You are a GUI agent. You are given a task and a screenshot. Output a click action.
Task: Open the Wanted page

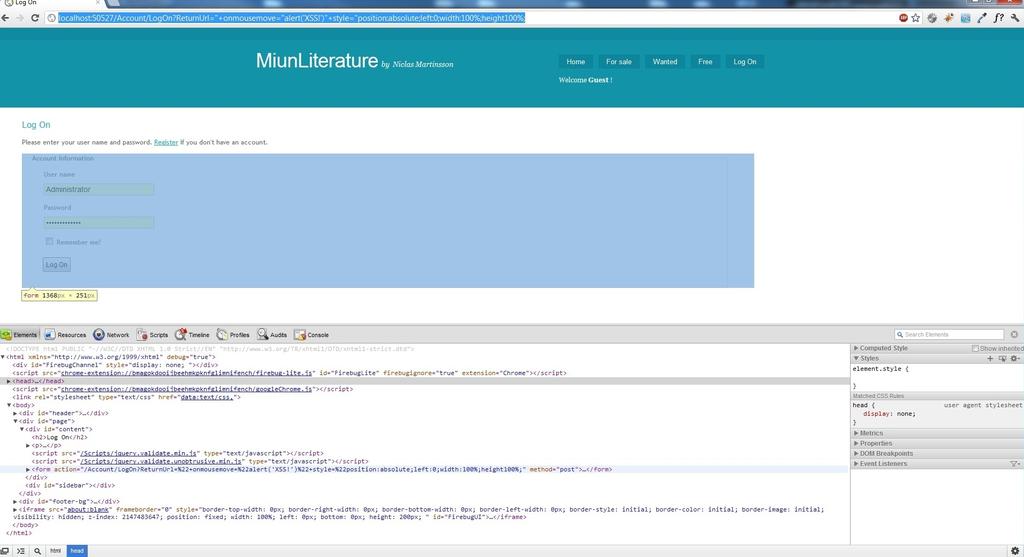point(665,61)
